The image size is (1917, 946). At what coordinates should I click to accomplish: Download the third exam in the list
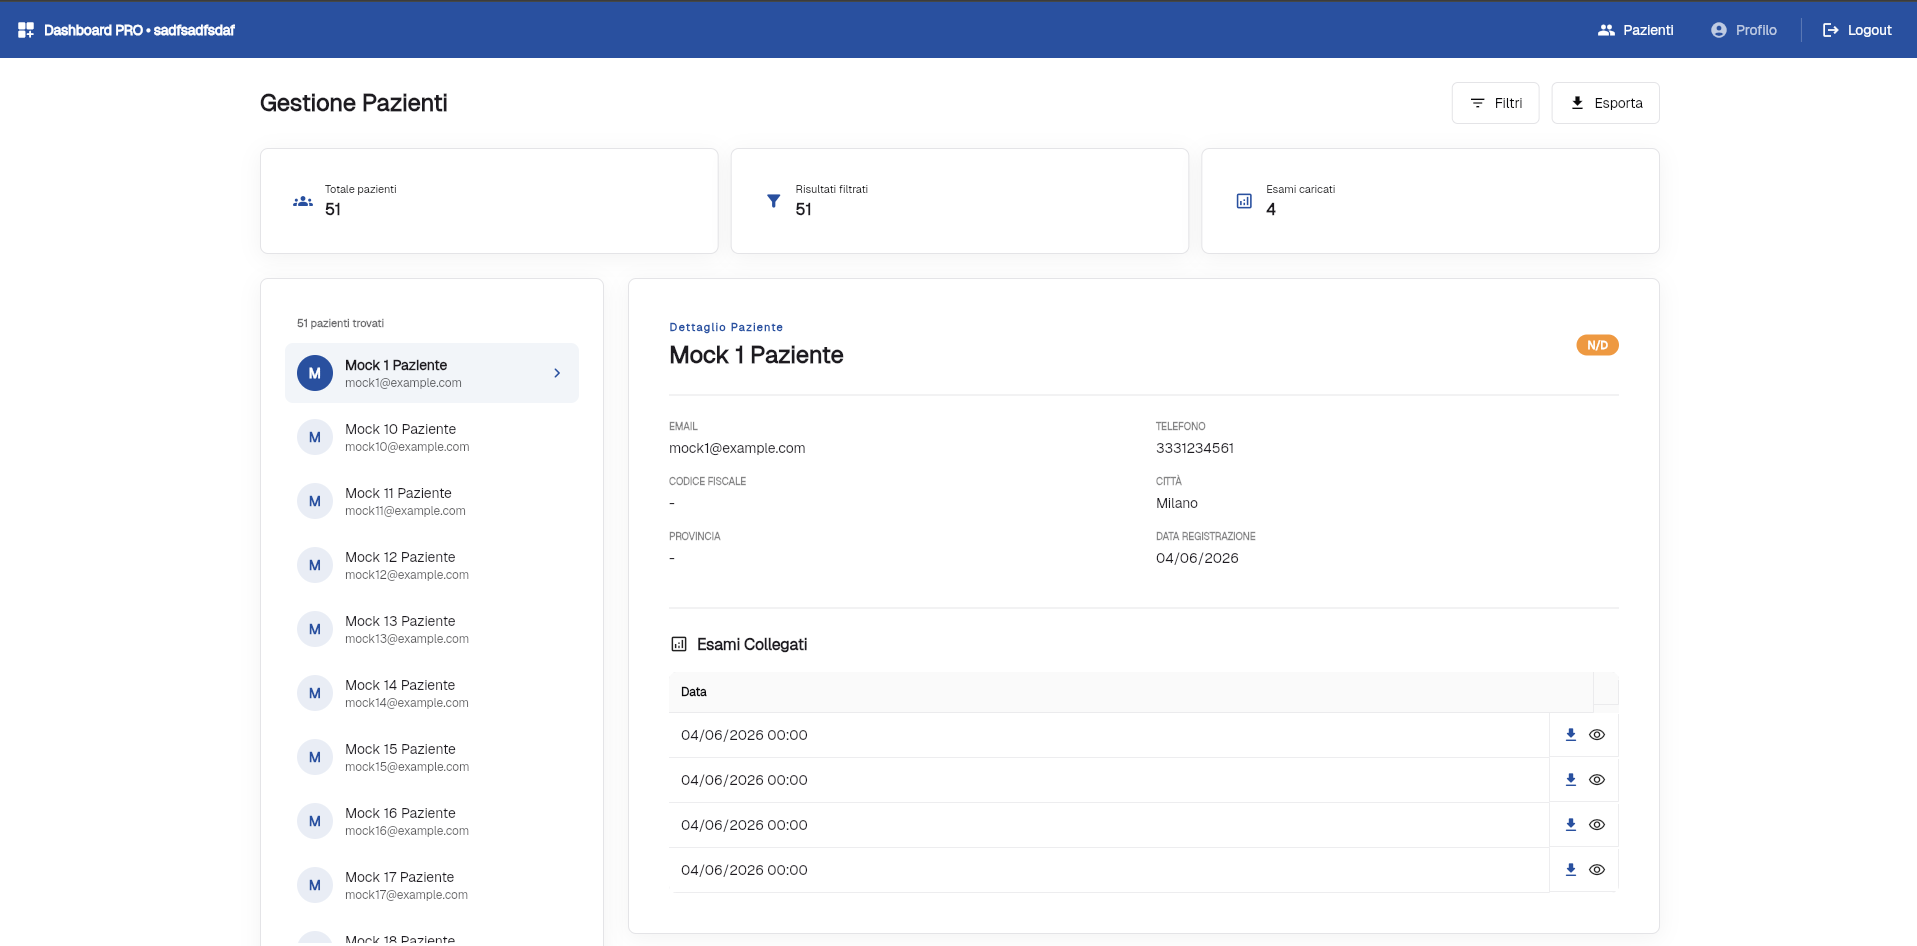tap(1571, 825)
